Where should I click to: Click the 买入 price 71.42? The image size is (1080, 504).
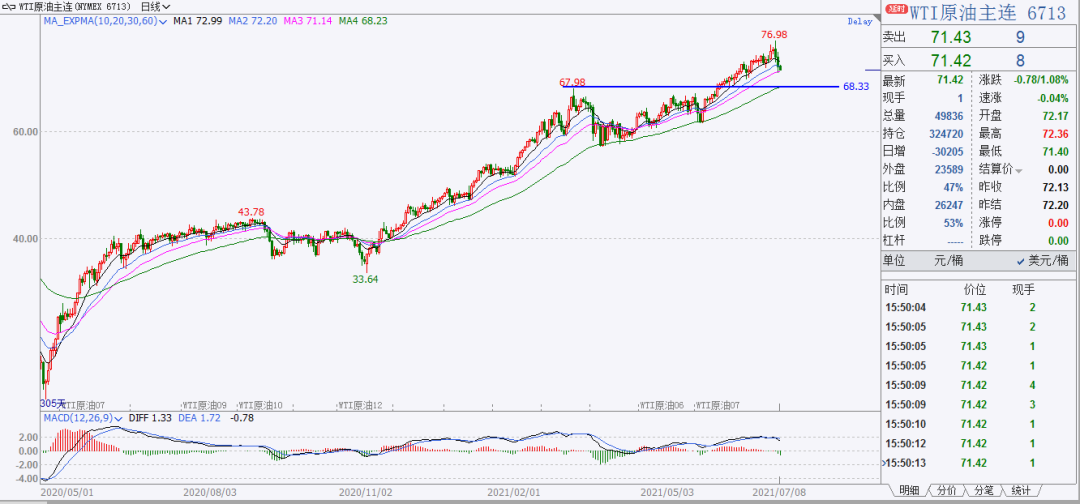[x=949, y=60]
